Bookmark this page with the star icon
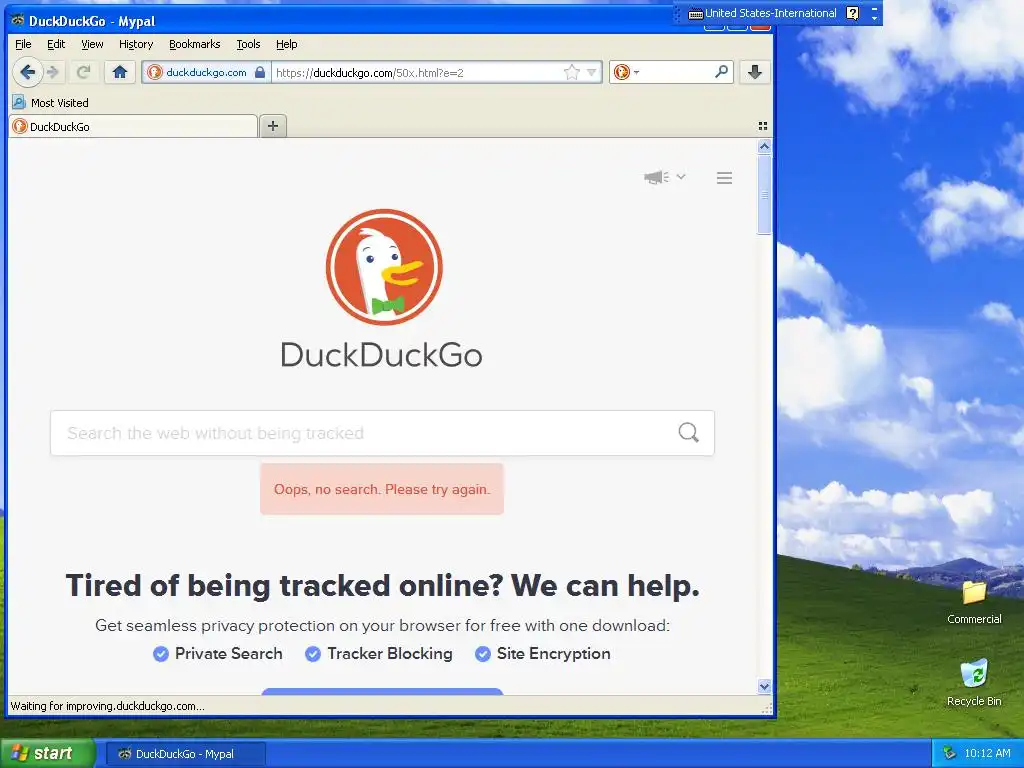This screenshot has width=1024, height=768. 571,72
